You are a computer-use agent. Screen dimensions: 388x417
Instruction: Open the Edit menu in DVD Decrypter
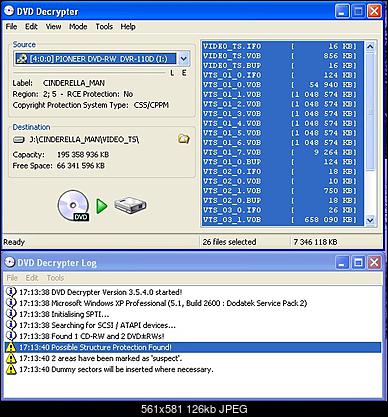[31, 27]
